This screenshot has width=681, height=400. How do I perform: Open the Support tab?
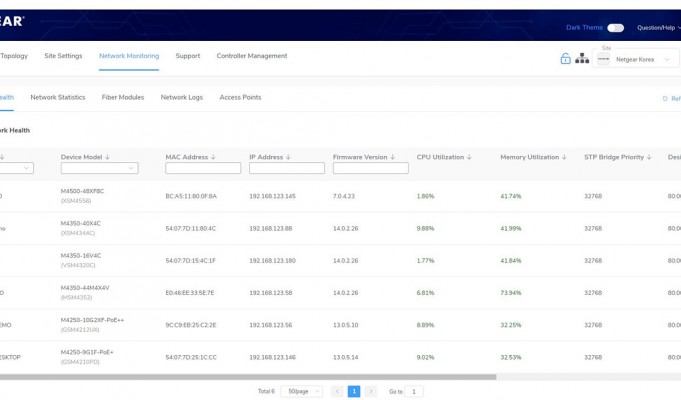pyautogui.click(x=188, y=56)
